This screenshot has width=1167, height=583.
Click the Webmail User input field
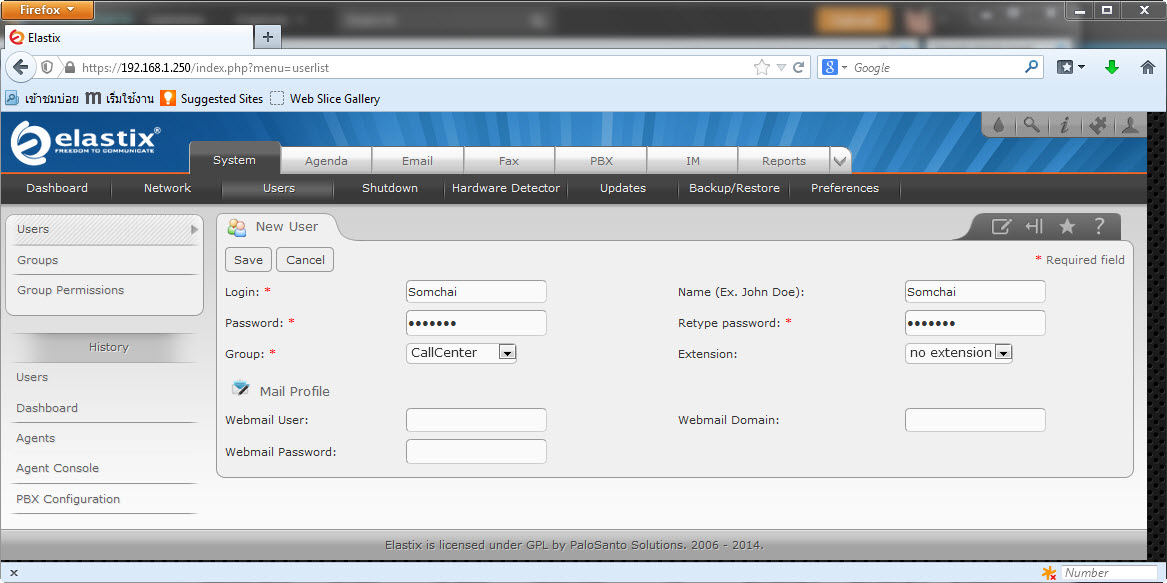(x=476, y=420)
